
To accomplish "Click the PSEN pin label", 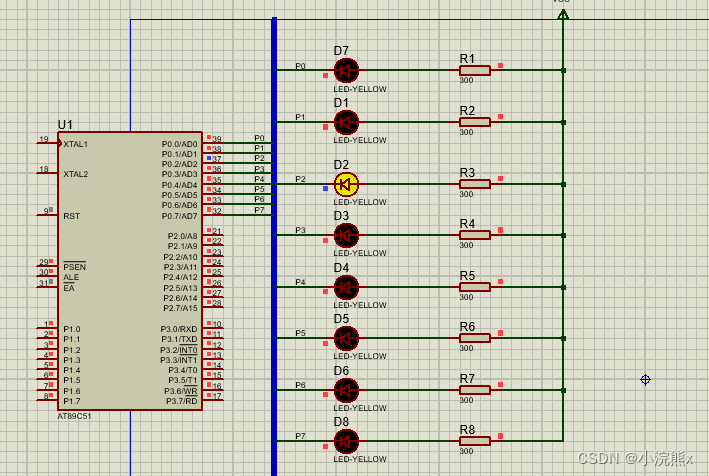I will pos(75,267).
